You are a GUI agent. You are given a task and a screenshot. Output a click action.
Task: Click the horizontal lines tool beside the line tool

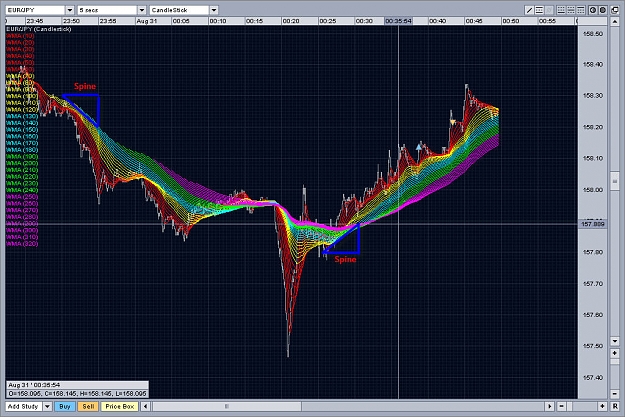(x=539, y=10)
